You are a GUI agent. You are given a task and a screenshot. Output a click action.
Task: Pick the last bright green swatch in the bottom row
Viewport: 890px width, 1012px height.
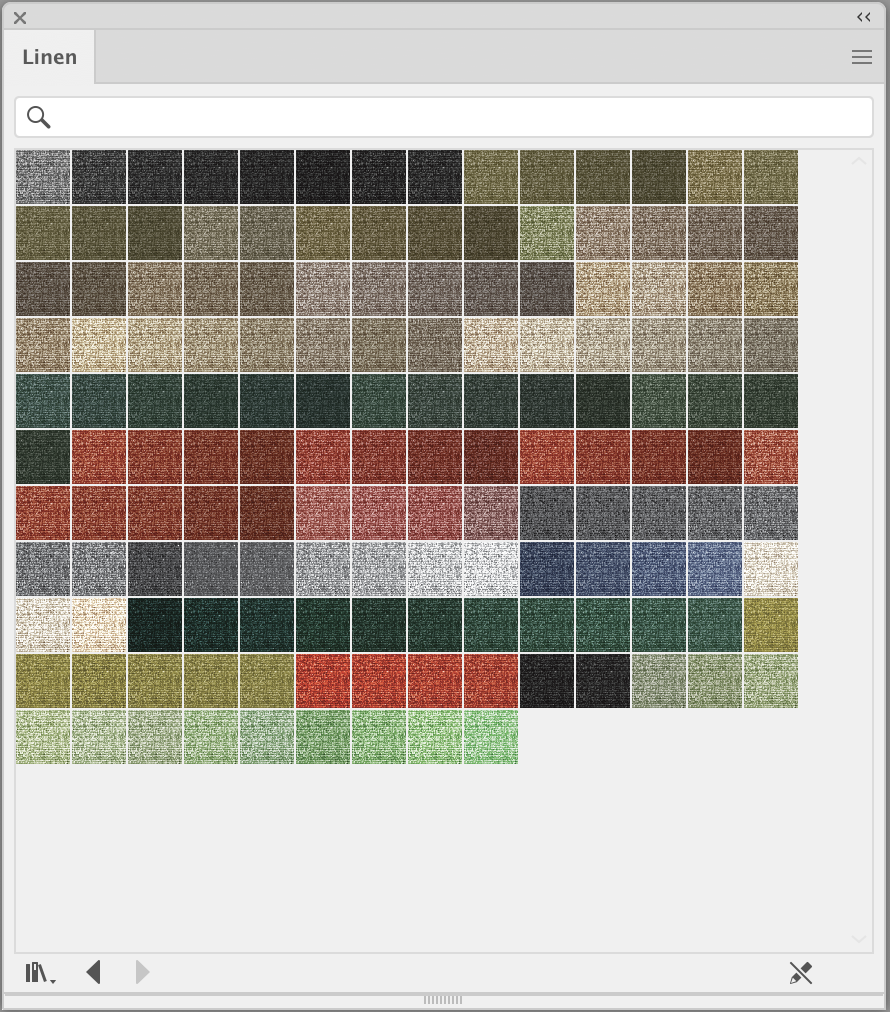tap(491, 737)
